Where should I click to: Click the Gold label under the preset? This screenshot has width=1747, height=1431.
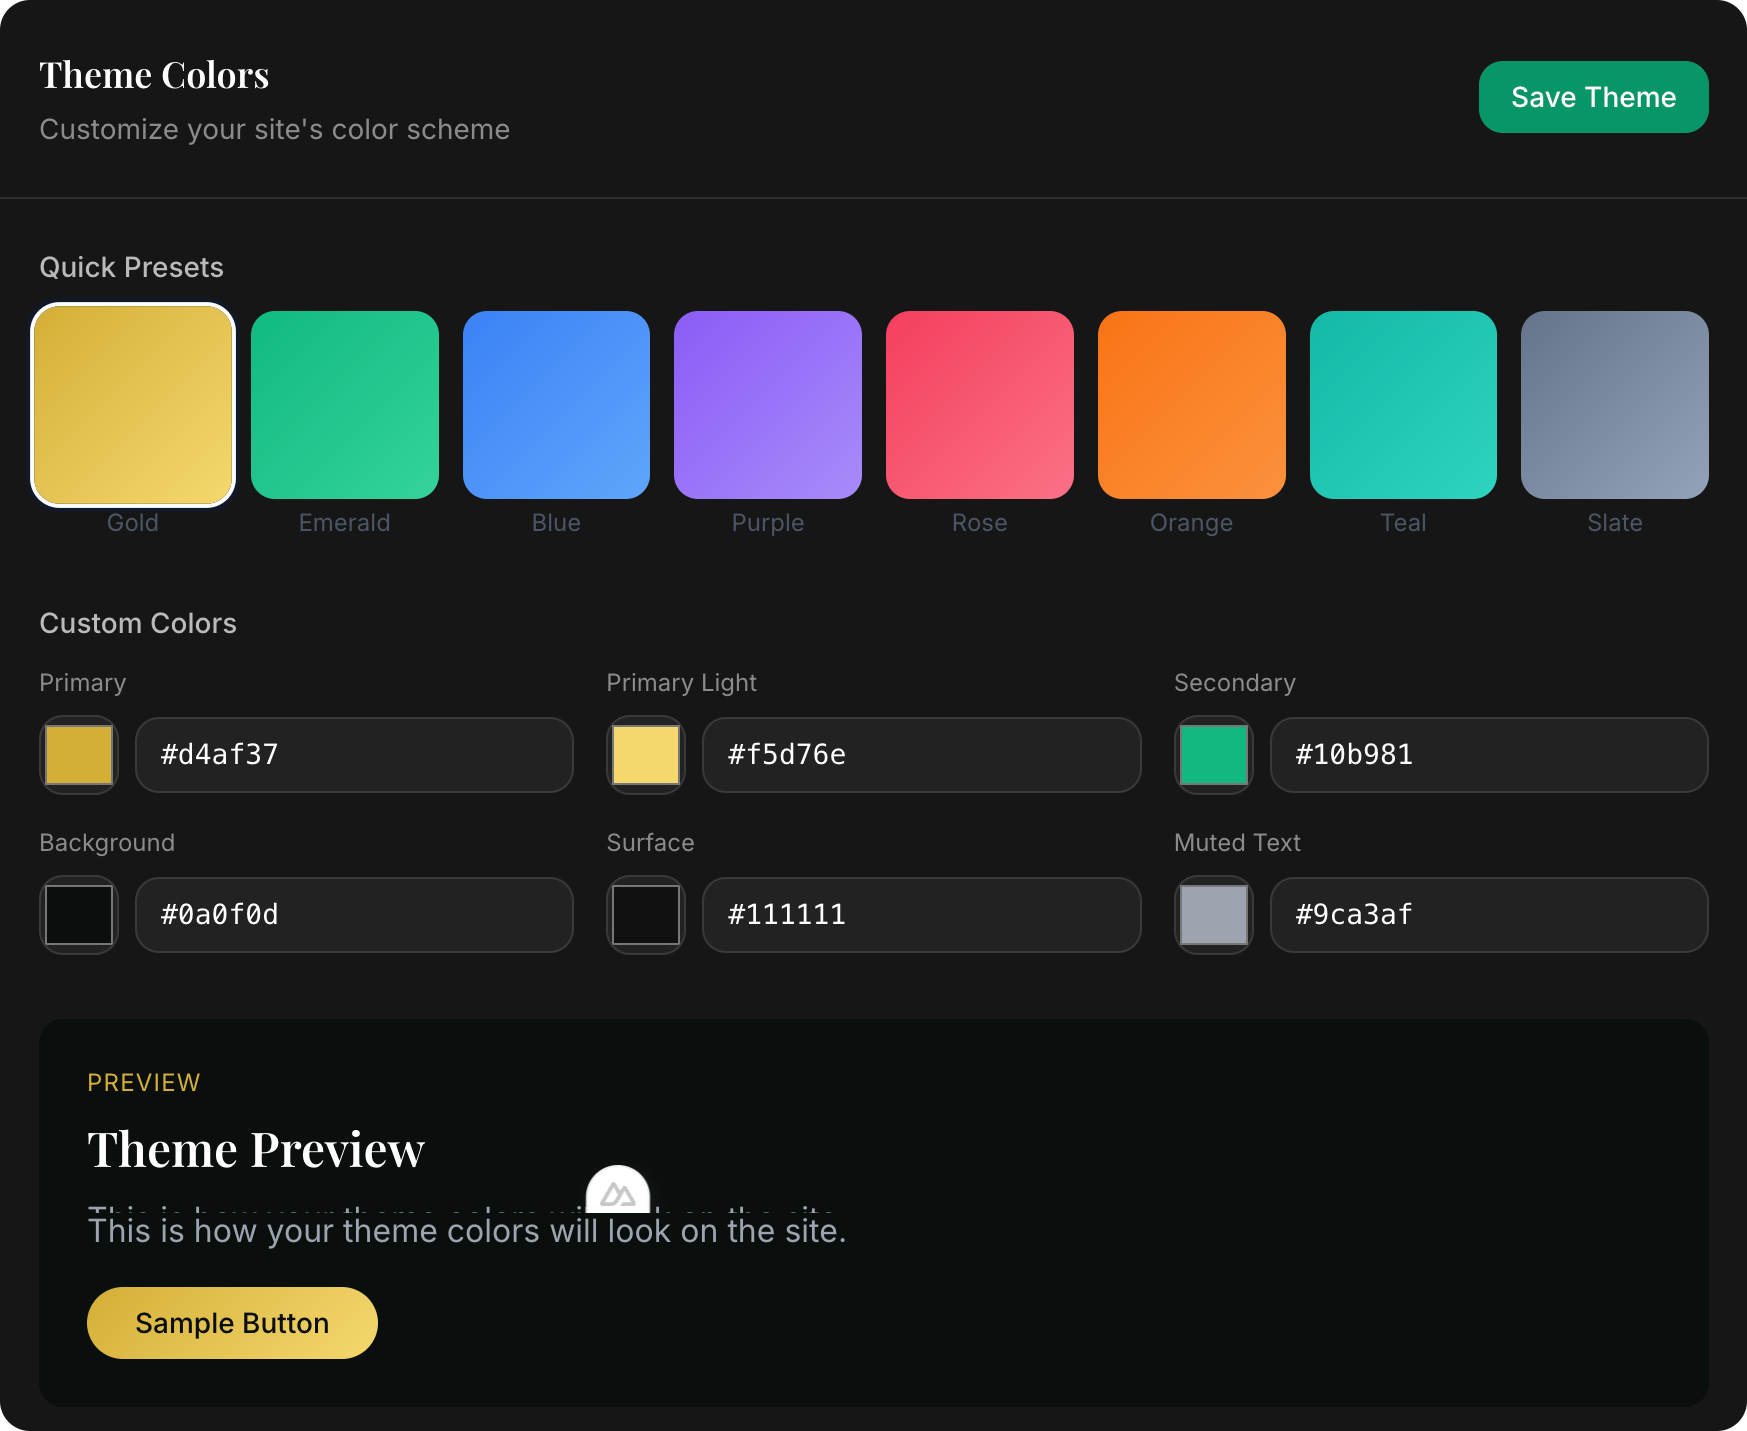[133, 523]
